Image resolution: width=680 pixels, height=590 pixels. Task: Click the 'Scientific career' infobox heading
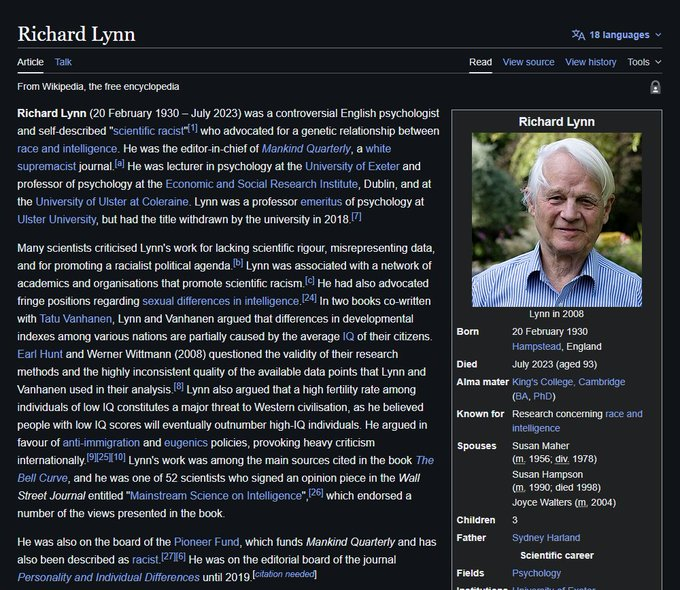click(x=557, y=556)
